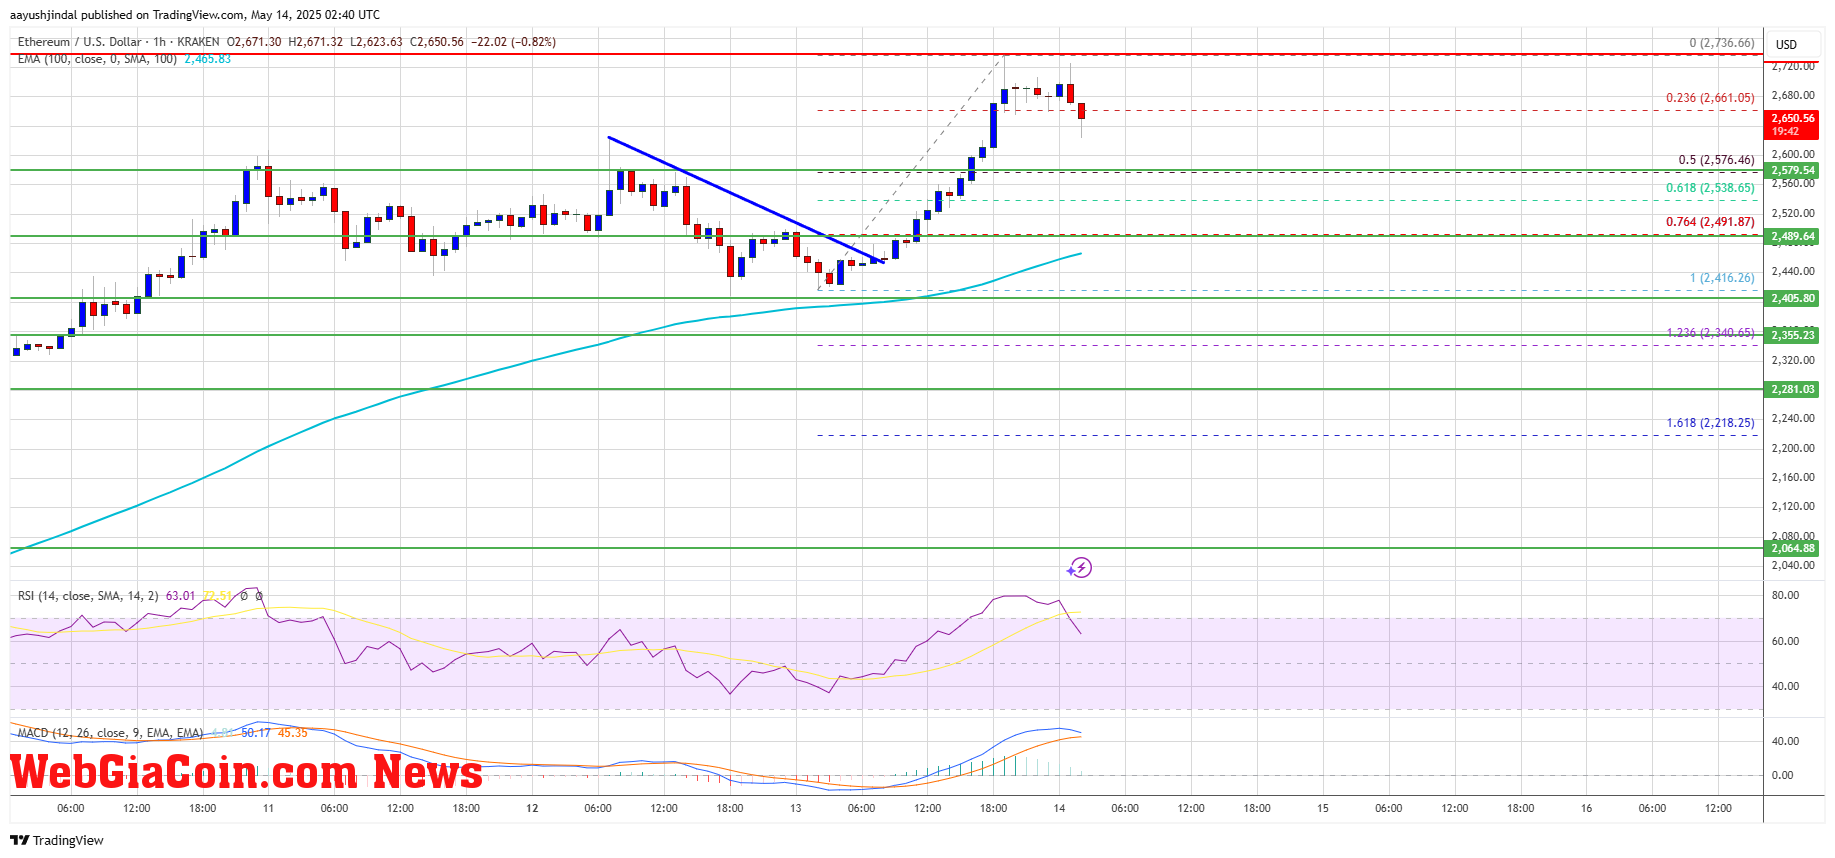Select the Ethereum / U.S. Dollar symbol title
This screenshot has height=858, width=1835.
point(79,42)
